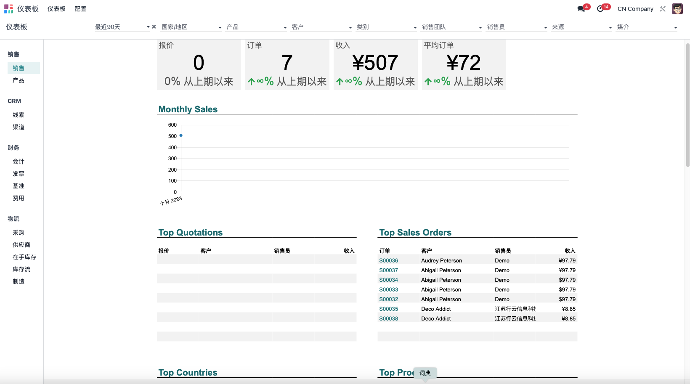Open sales order S00038 link
The image size is (690, 384).
(x=389, y=318)
